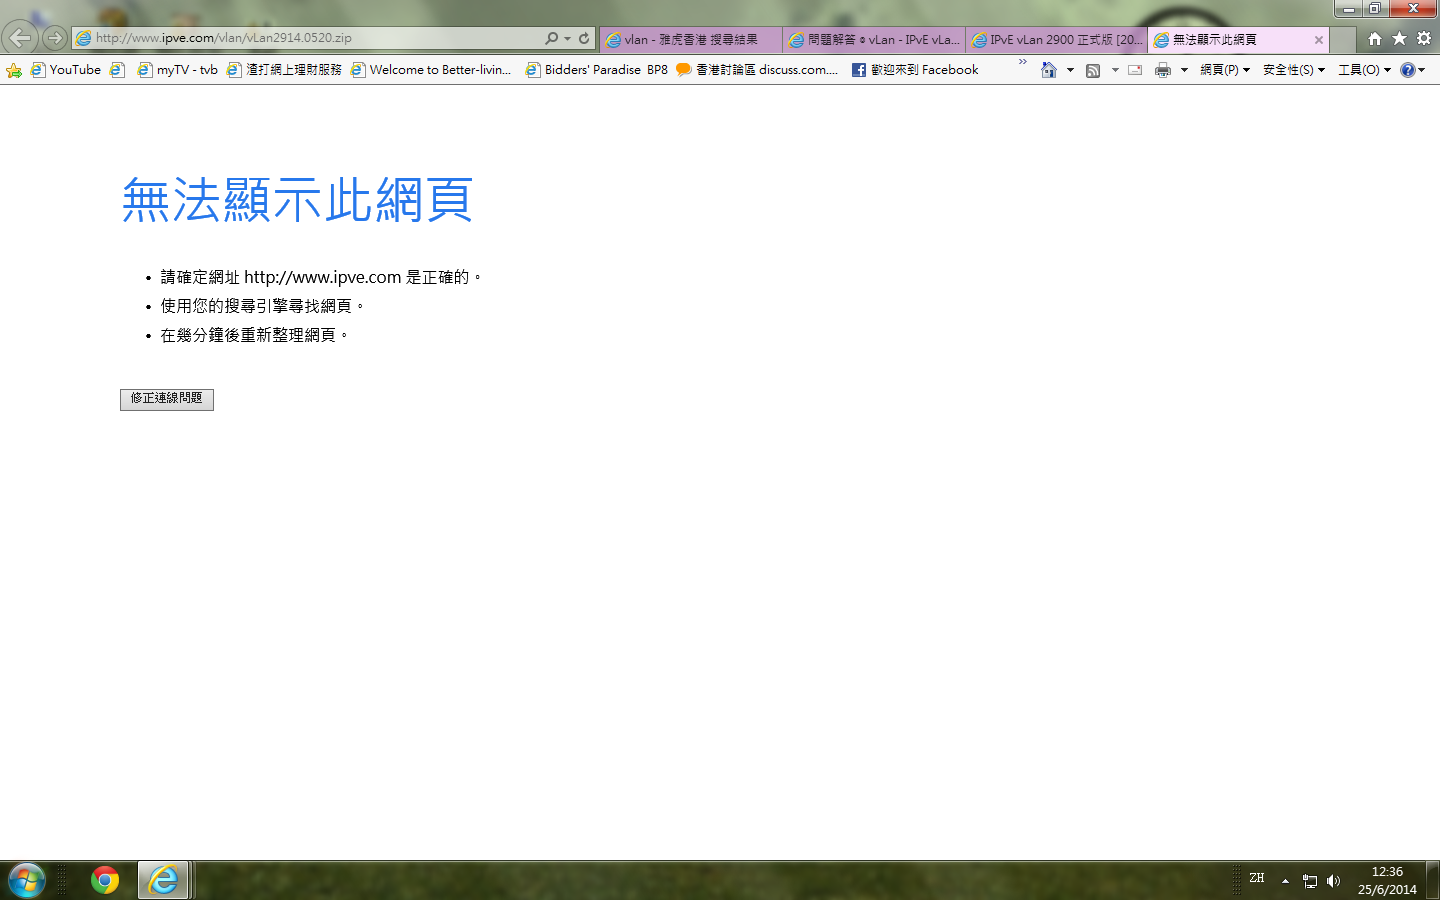Select Internet Explorer on the taskbar
The width and height of the screenshot is (1440, 900).
[163, 880]
